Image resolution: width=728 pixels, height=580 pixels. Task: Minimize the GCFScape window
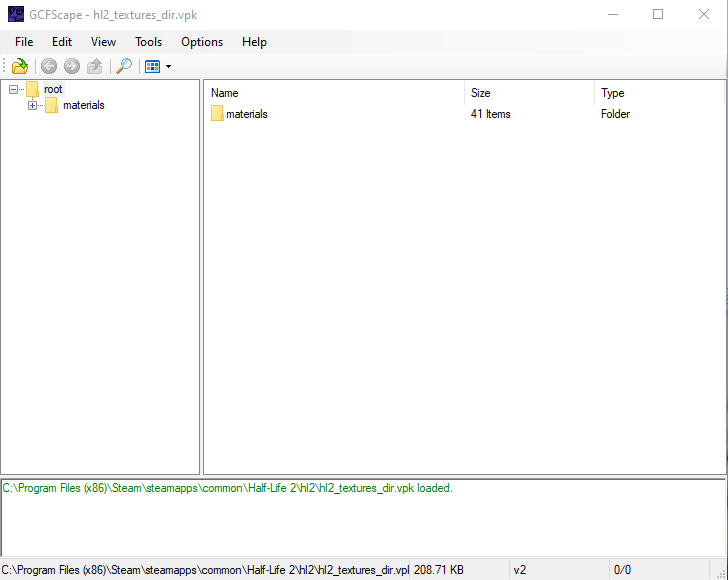point(613,14)
